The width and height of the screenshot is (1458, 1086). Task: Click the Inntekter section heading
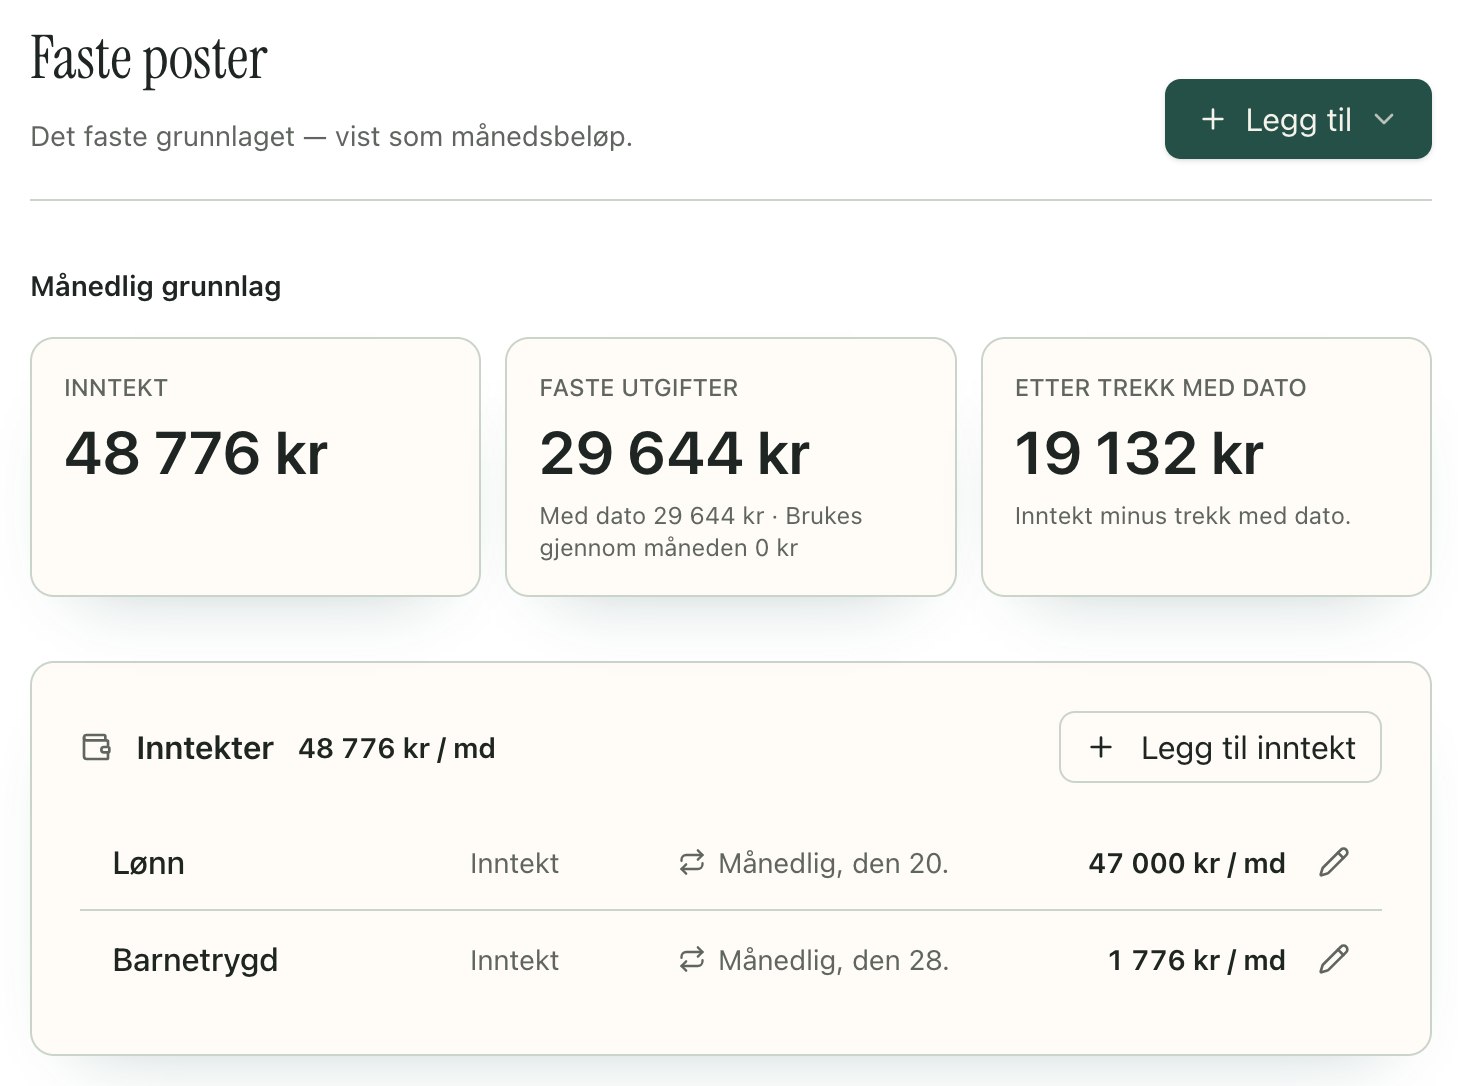(205, 748)
